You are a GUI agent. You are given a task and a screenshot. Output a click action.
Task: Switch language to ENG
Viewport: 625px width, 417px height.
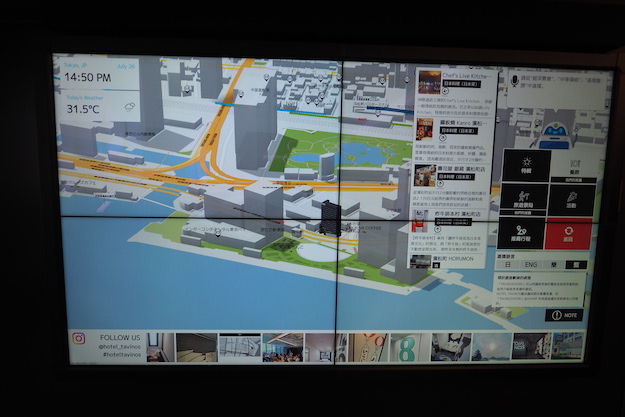tap(531, 265)
